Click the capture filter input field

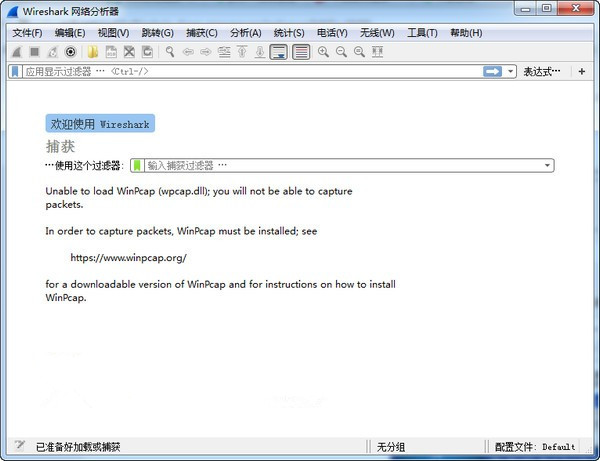(343, 165)
